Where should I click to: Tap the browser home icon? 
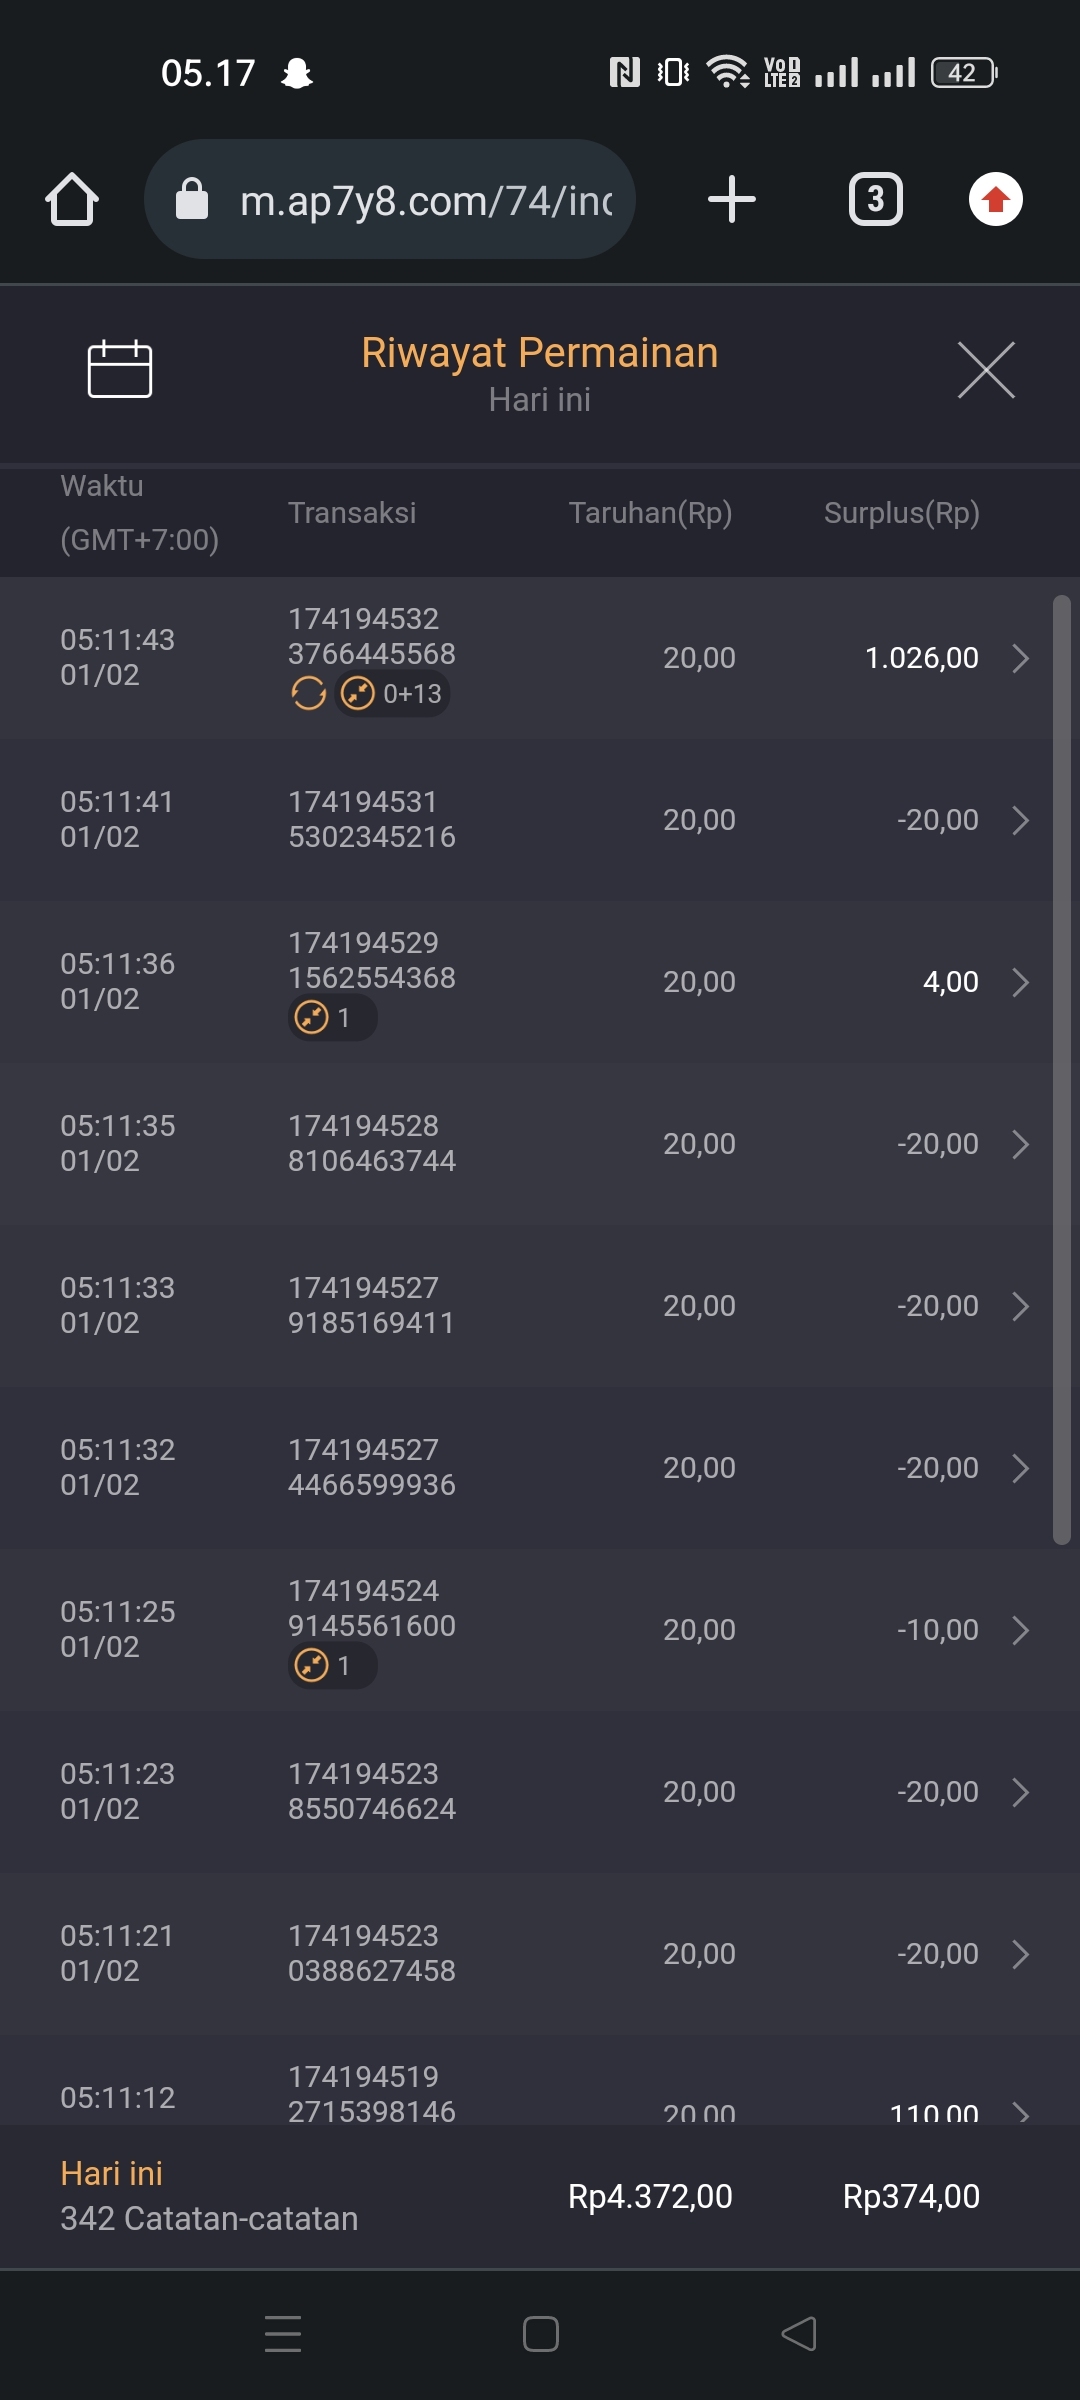pos(72,199)
